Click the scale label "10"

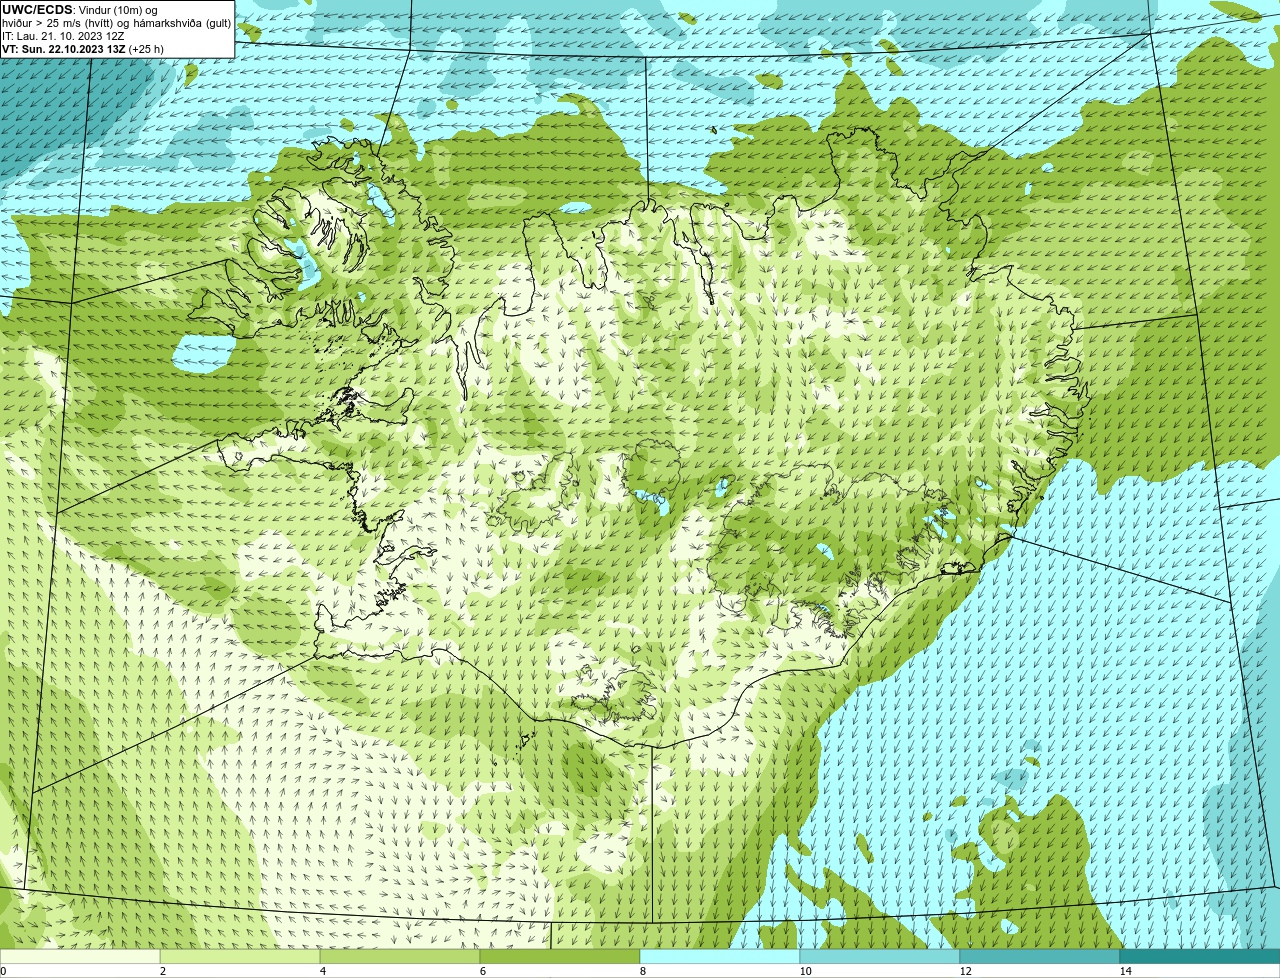click(805, 971)
